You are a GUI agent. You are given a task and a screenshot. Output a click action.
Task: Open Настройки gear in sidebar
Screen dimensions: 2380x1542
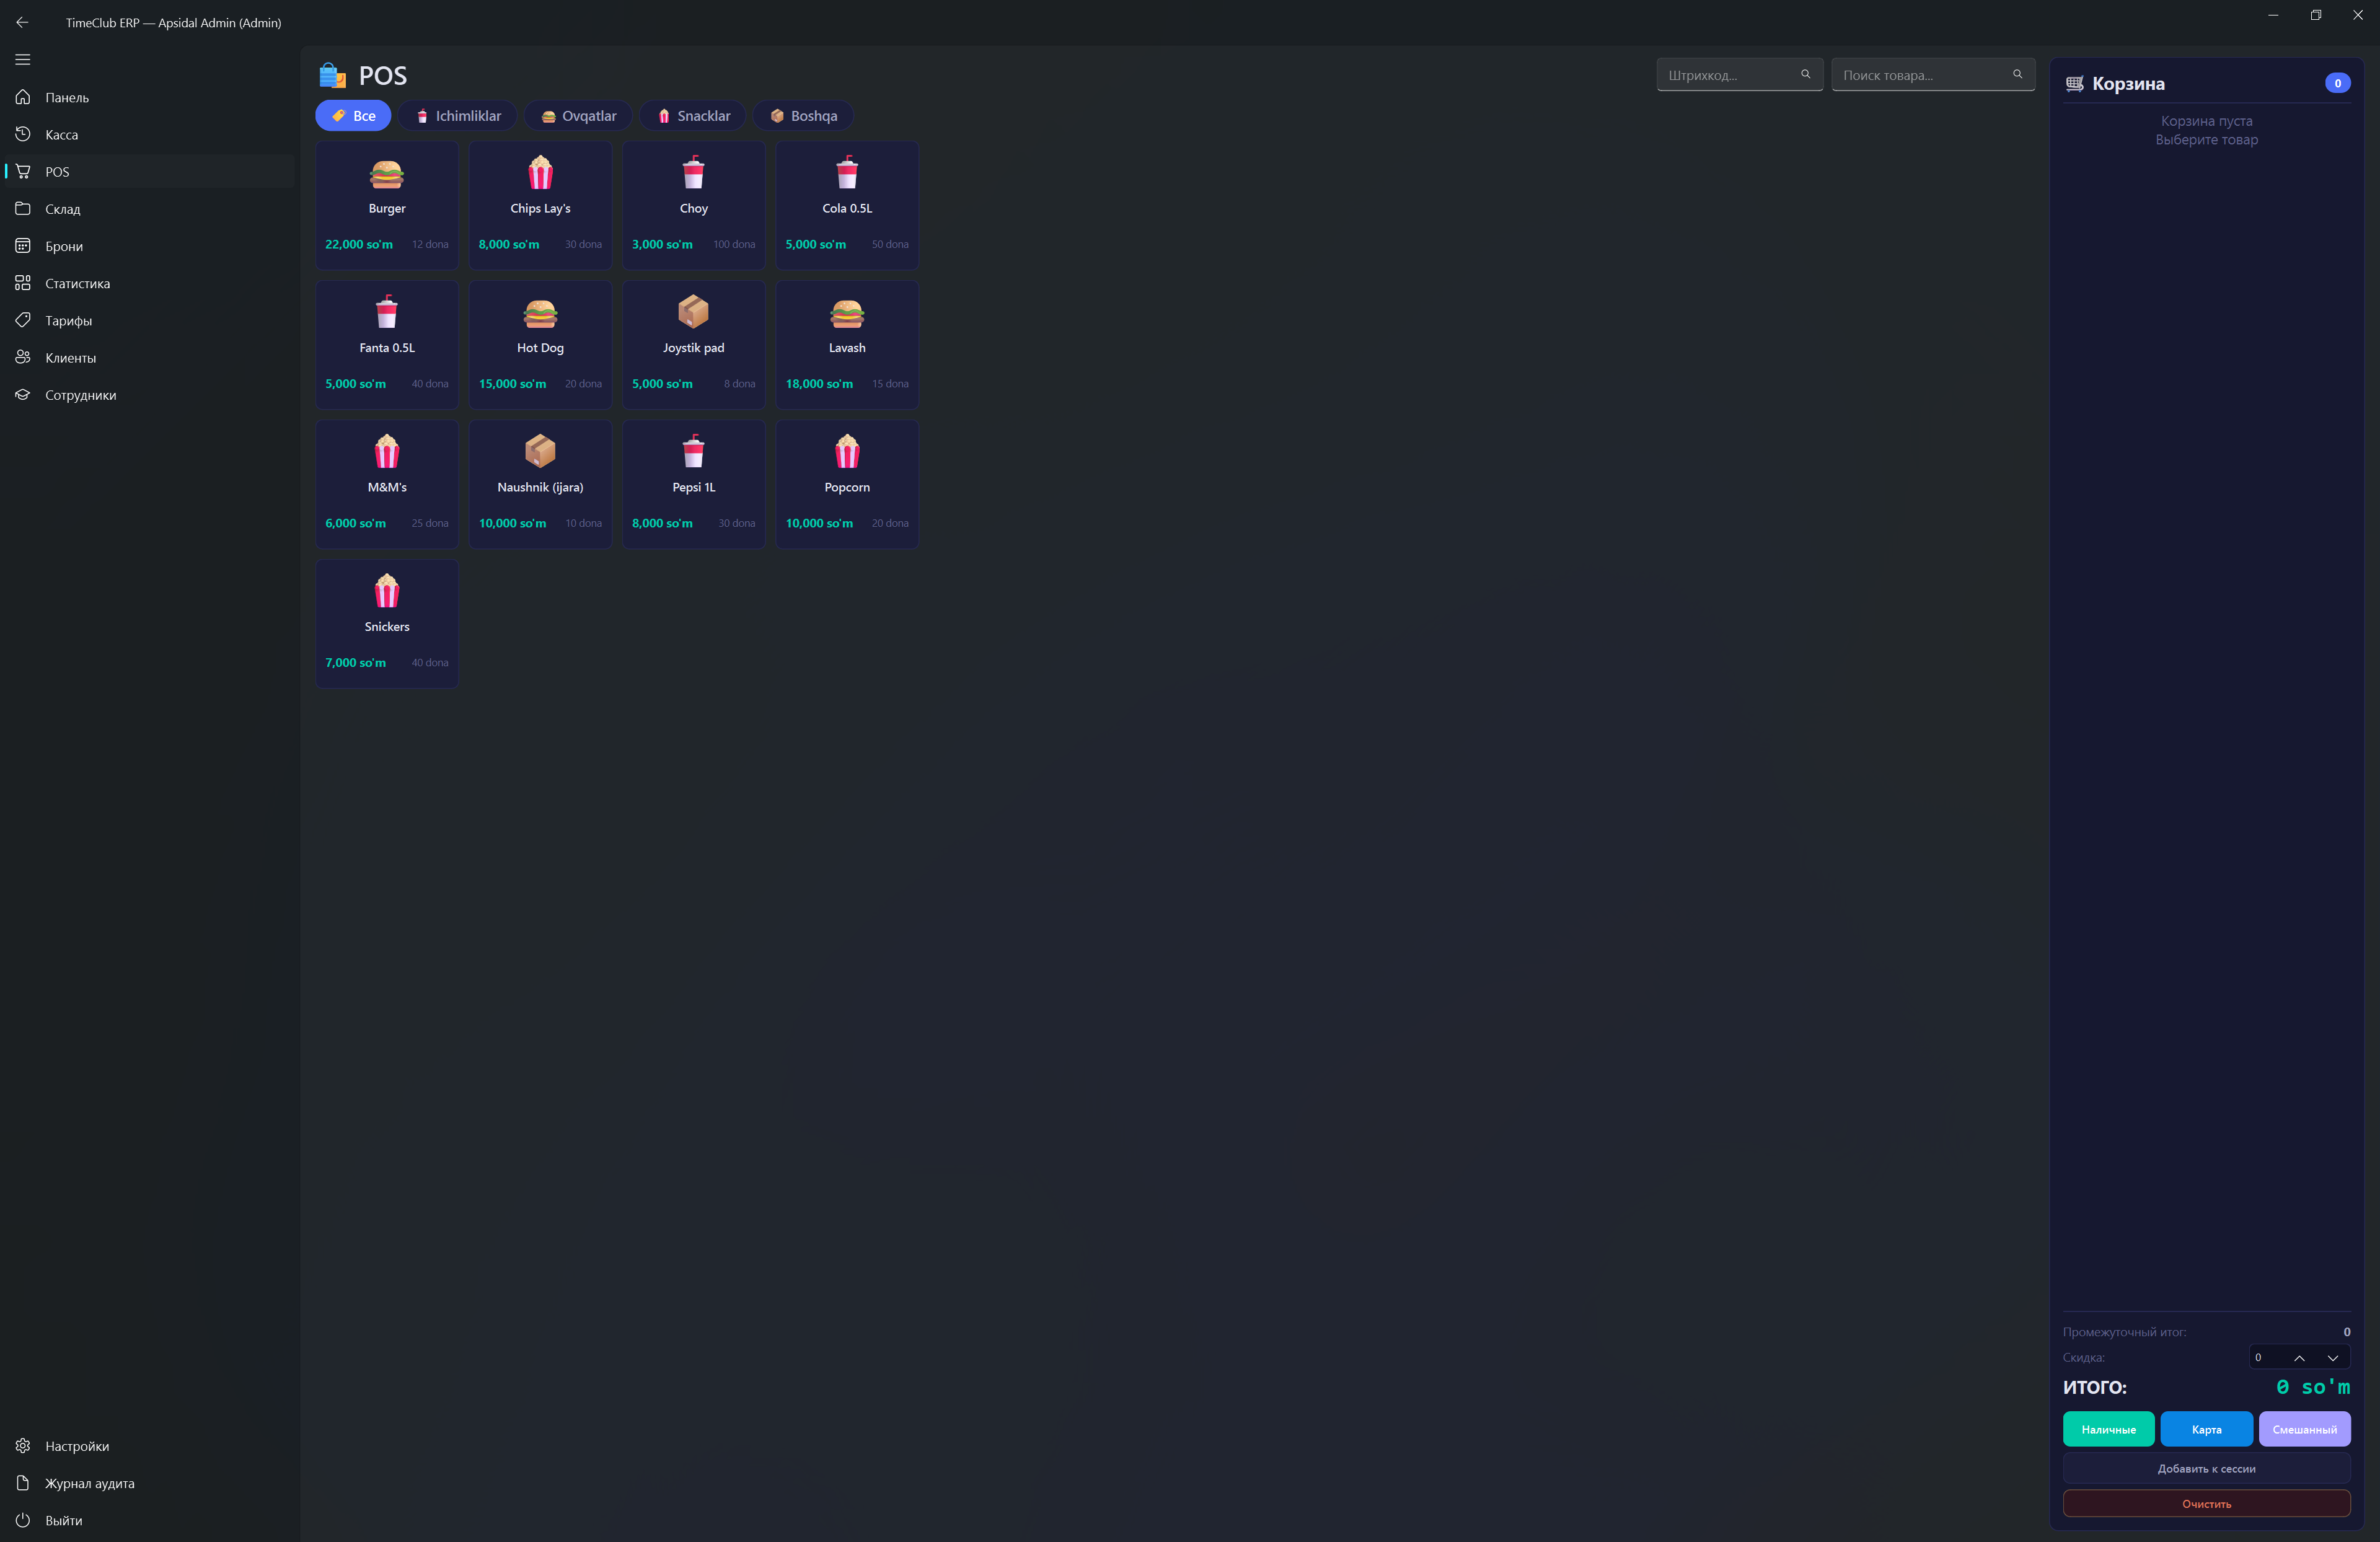coord(23,1446)
